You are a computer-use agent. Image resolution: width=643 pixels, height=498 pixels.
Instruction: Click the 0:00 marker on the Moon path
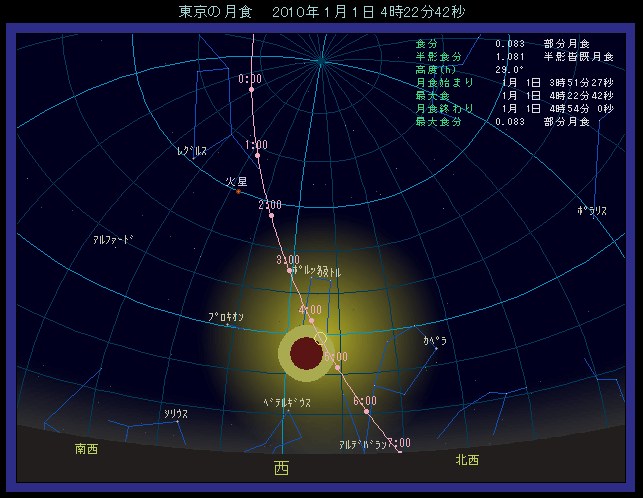[x=252, y=89]
